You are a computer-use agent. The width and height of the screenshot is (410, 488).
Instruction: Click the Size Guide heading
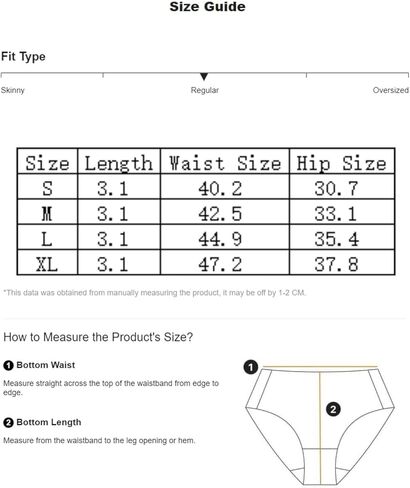coord(207,7)
